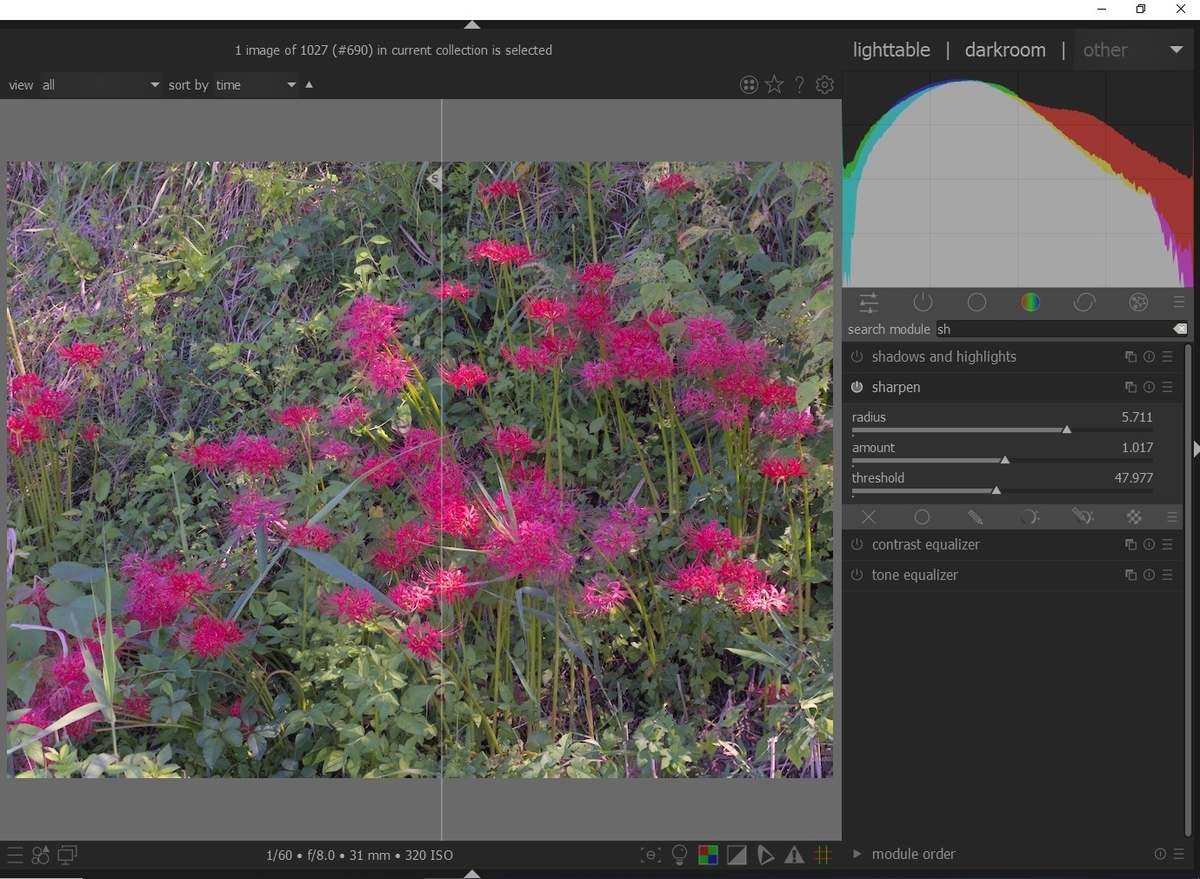Screen dimensions: 1200x879
Task: Choose the uniformly blend mode for sharpen
Action: [922, 517]
